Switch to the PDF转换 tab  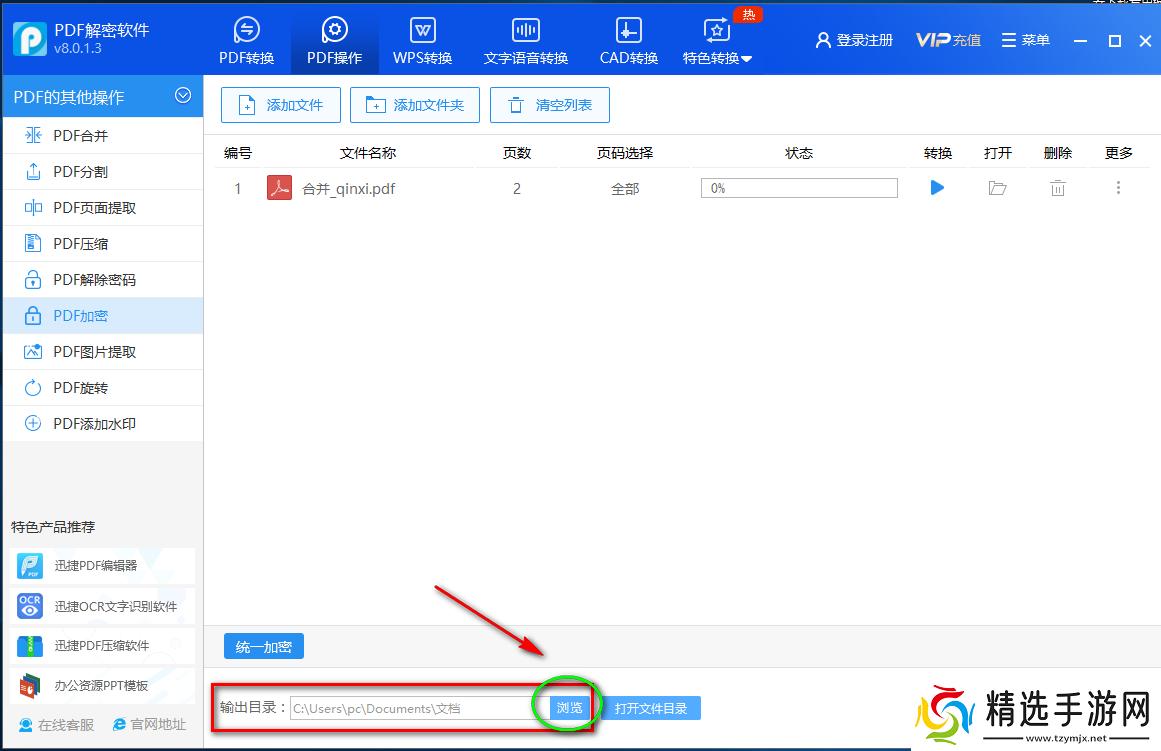(x=246, y=40)
